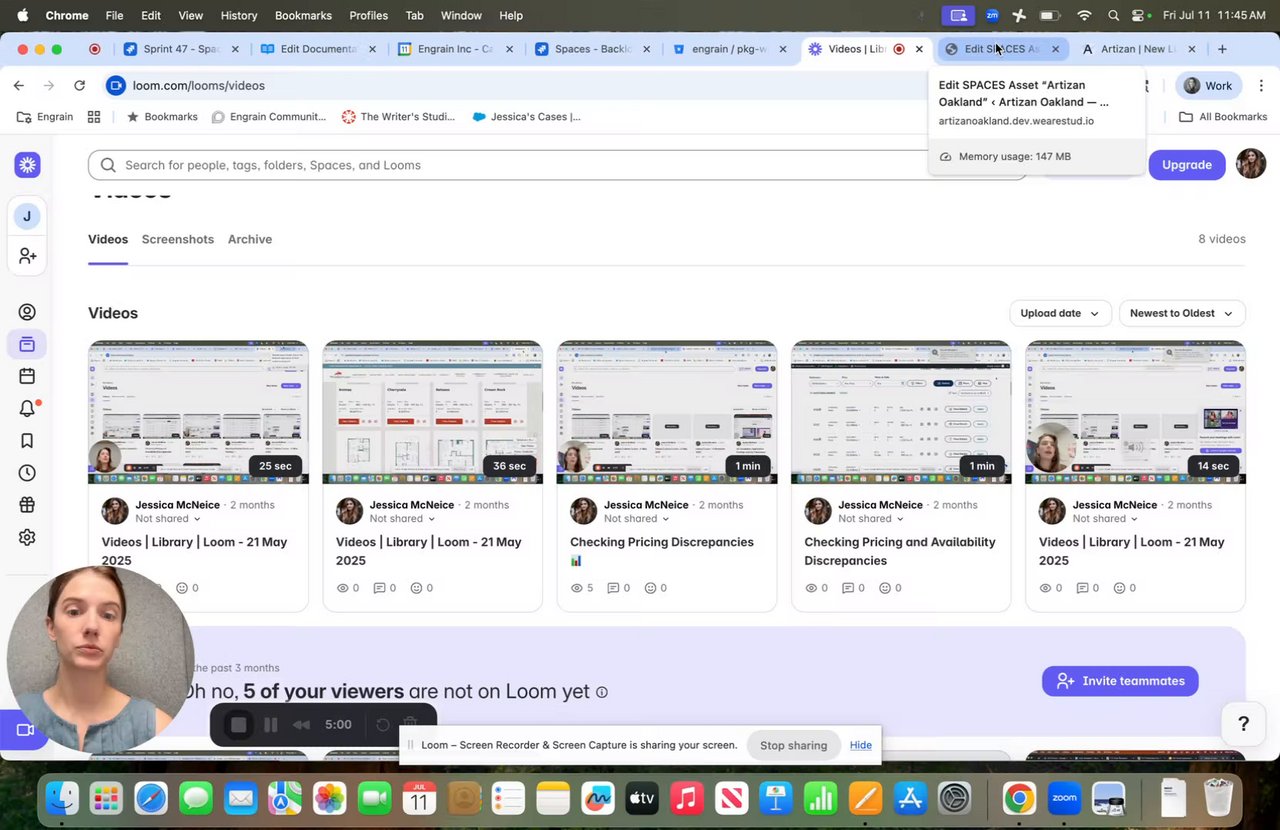The width and height of the screenshot is (1280, 830).
Task: Switch to the engrain / pkg browser tab
Action: tap(729, 49)
